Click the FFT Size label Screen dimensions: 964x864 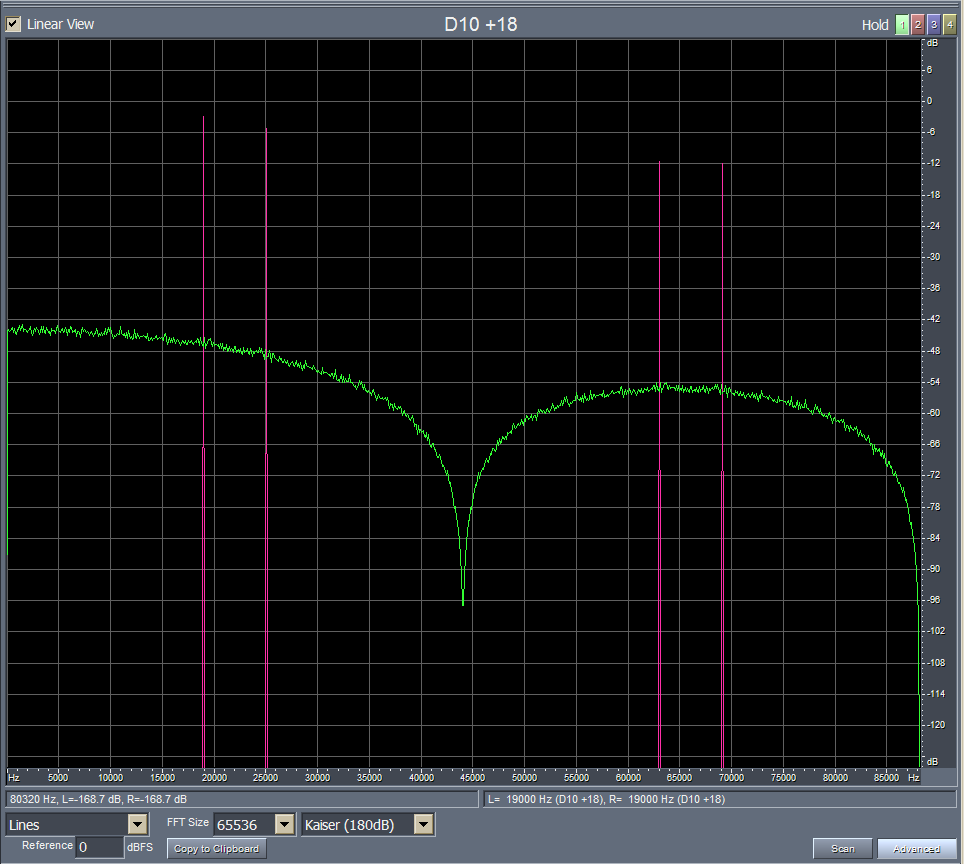tap(188, 822)
